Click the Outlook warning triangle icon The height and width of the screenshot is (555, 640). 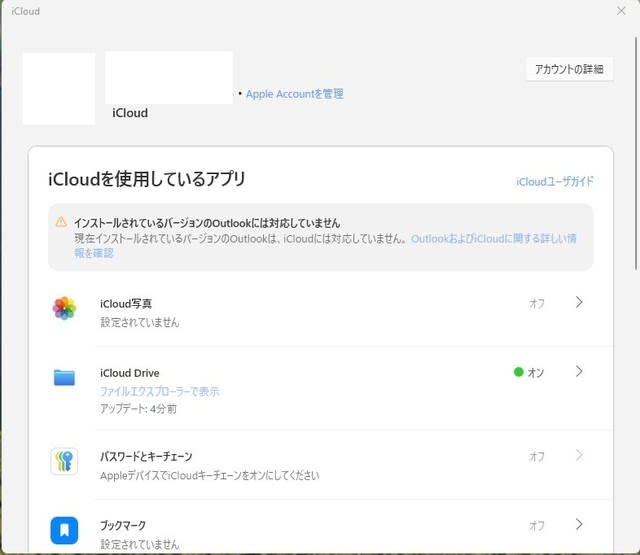point(61,222)
